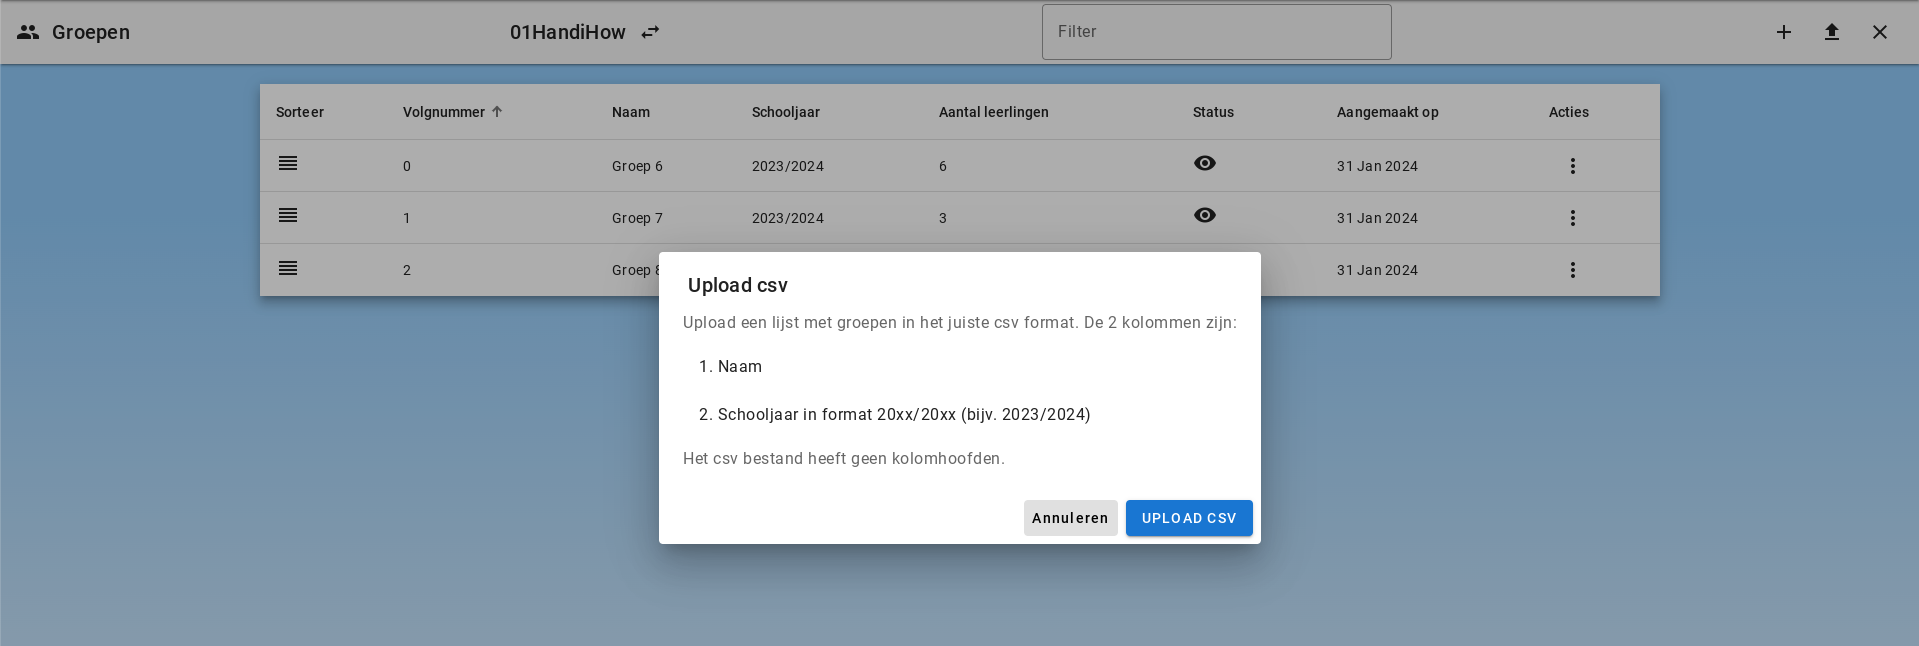Screen dimensions: 1919x646
Task: Toggle the sort arrow on Volgnummer column
Action: [497, 112]
